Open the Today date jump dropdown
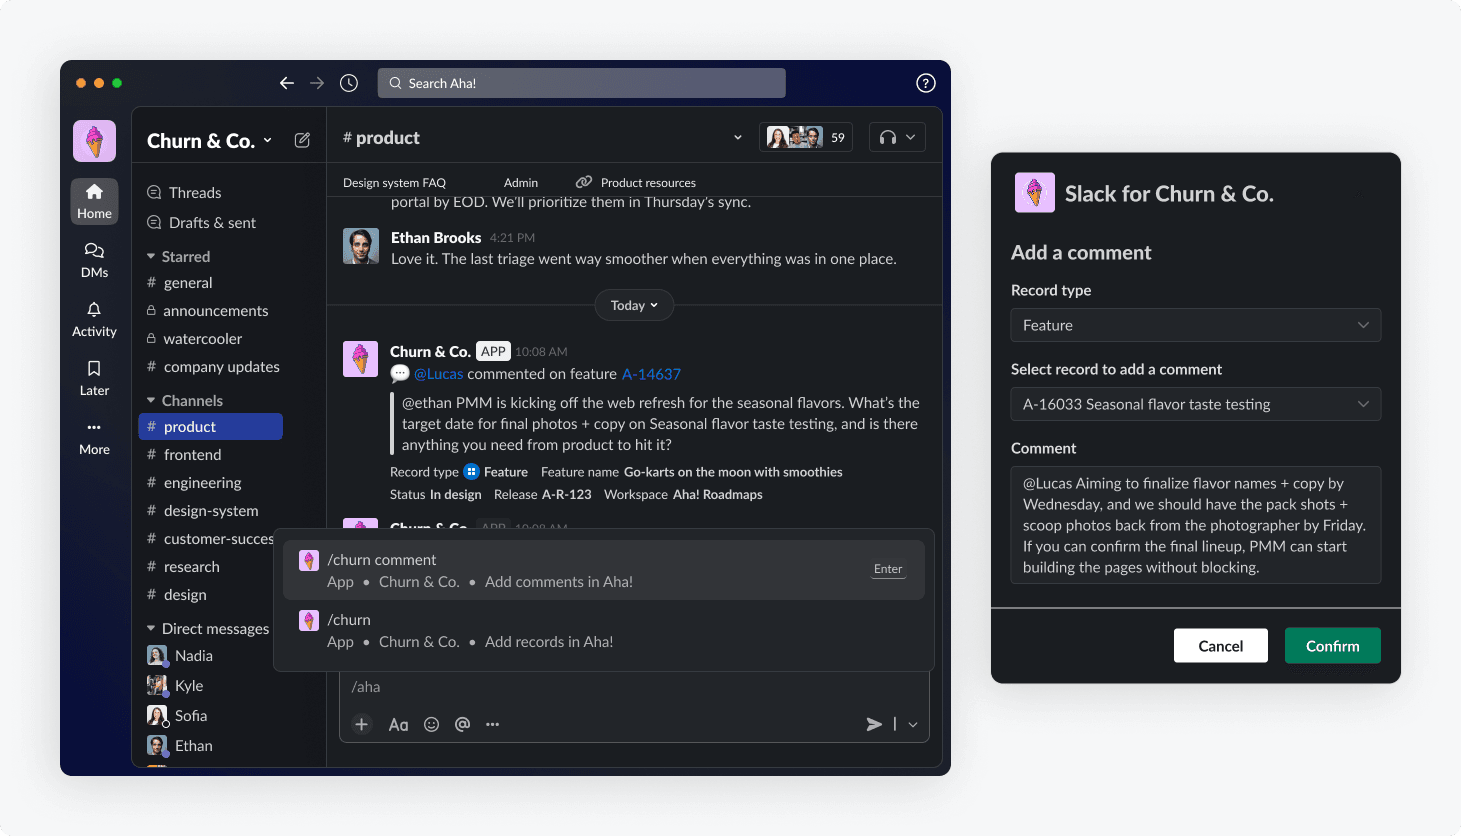1461x836 pixels. pos(634,305)
